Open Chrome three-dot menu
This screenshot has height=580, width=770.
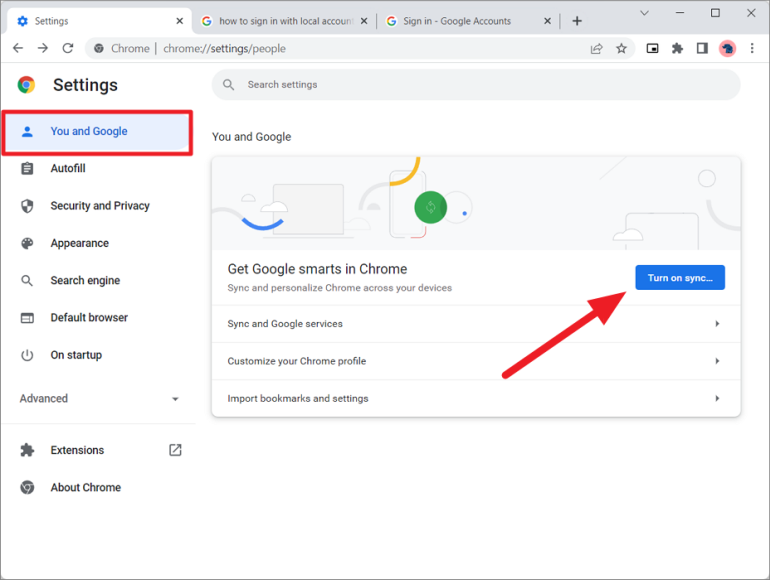752,48
